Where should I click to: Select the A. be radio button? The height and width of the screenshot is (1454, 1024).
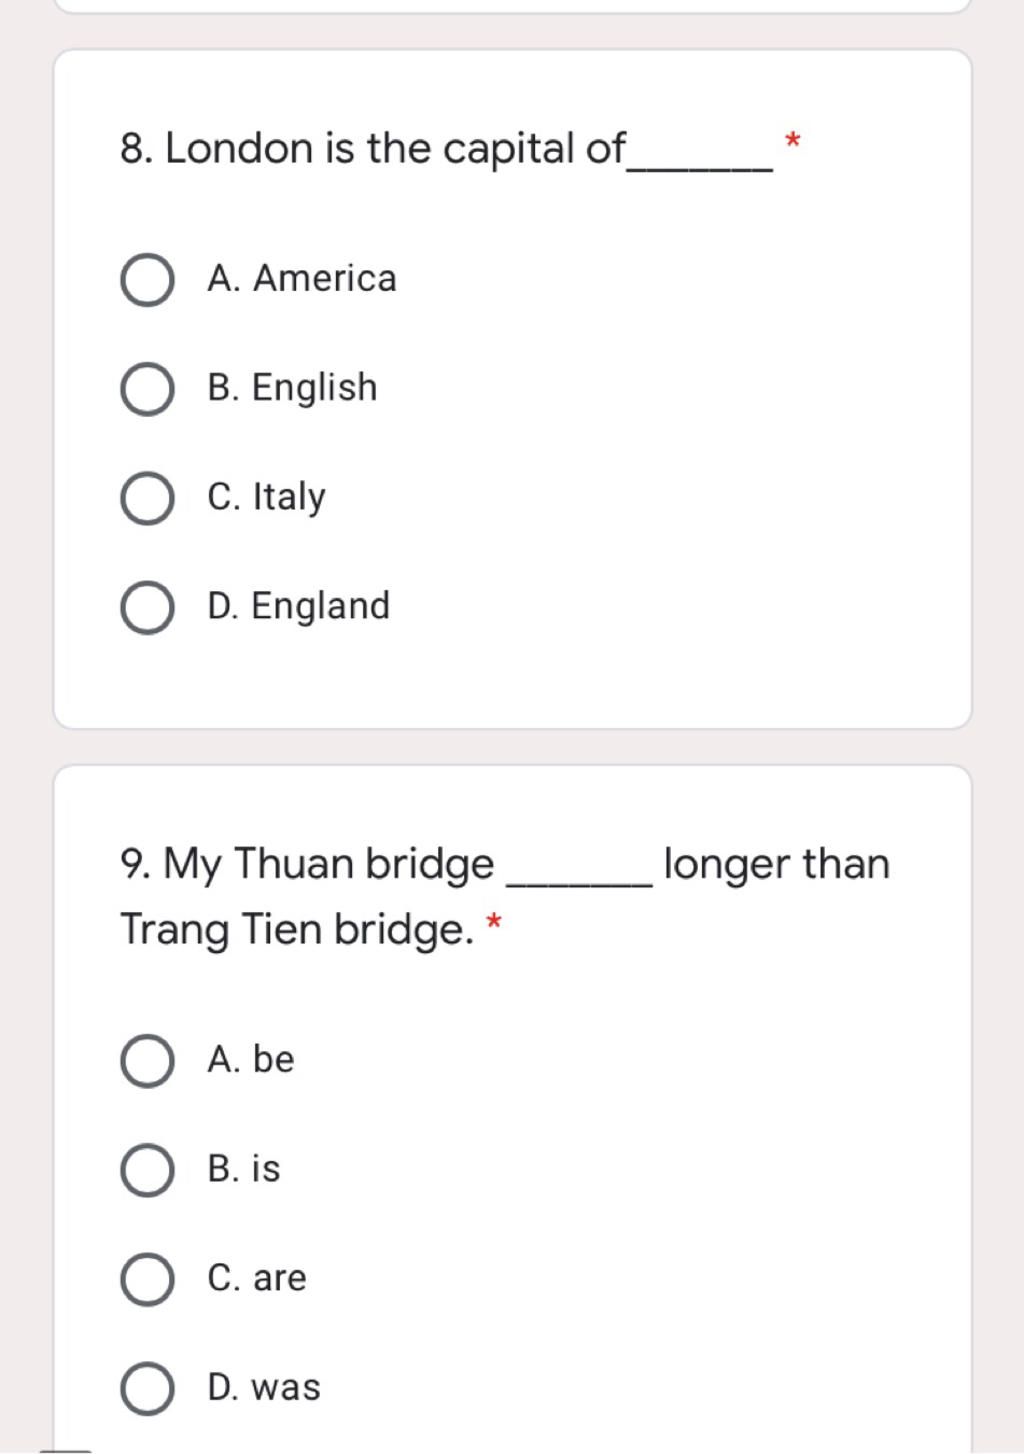[x=147, y=1061]
